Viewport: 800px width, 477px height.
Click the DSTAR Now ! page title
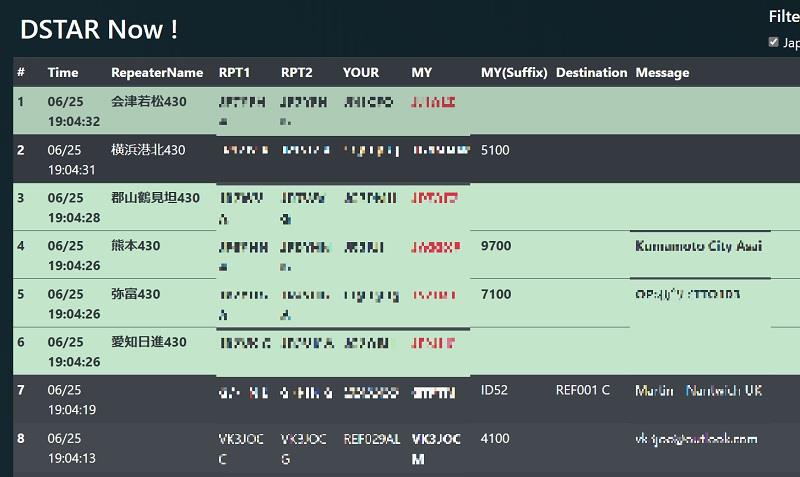coord(99,30)
